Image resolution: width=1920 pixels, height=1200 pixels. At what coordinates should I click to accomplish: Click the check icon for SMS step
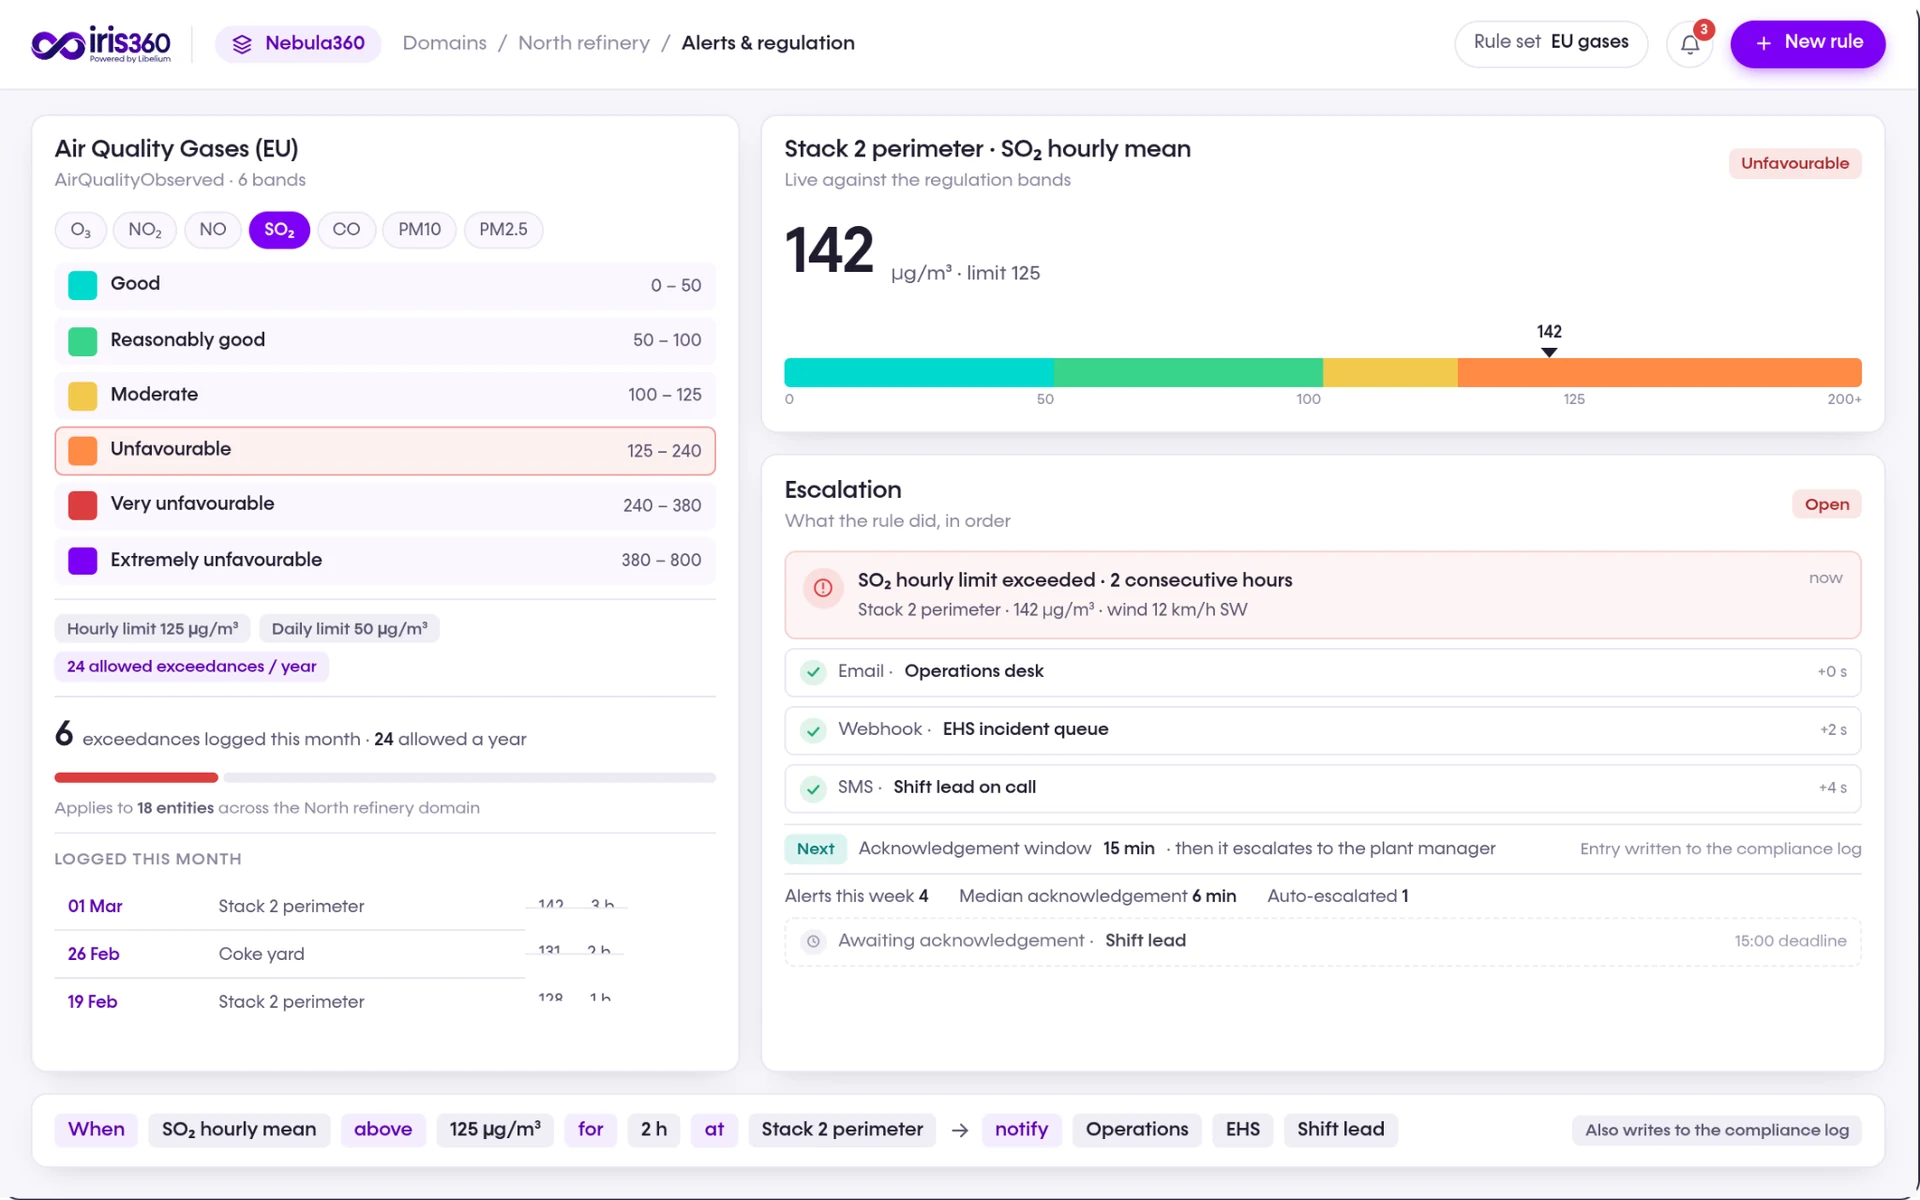pos(813,788)
